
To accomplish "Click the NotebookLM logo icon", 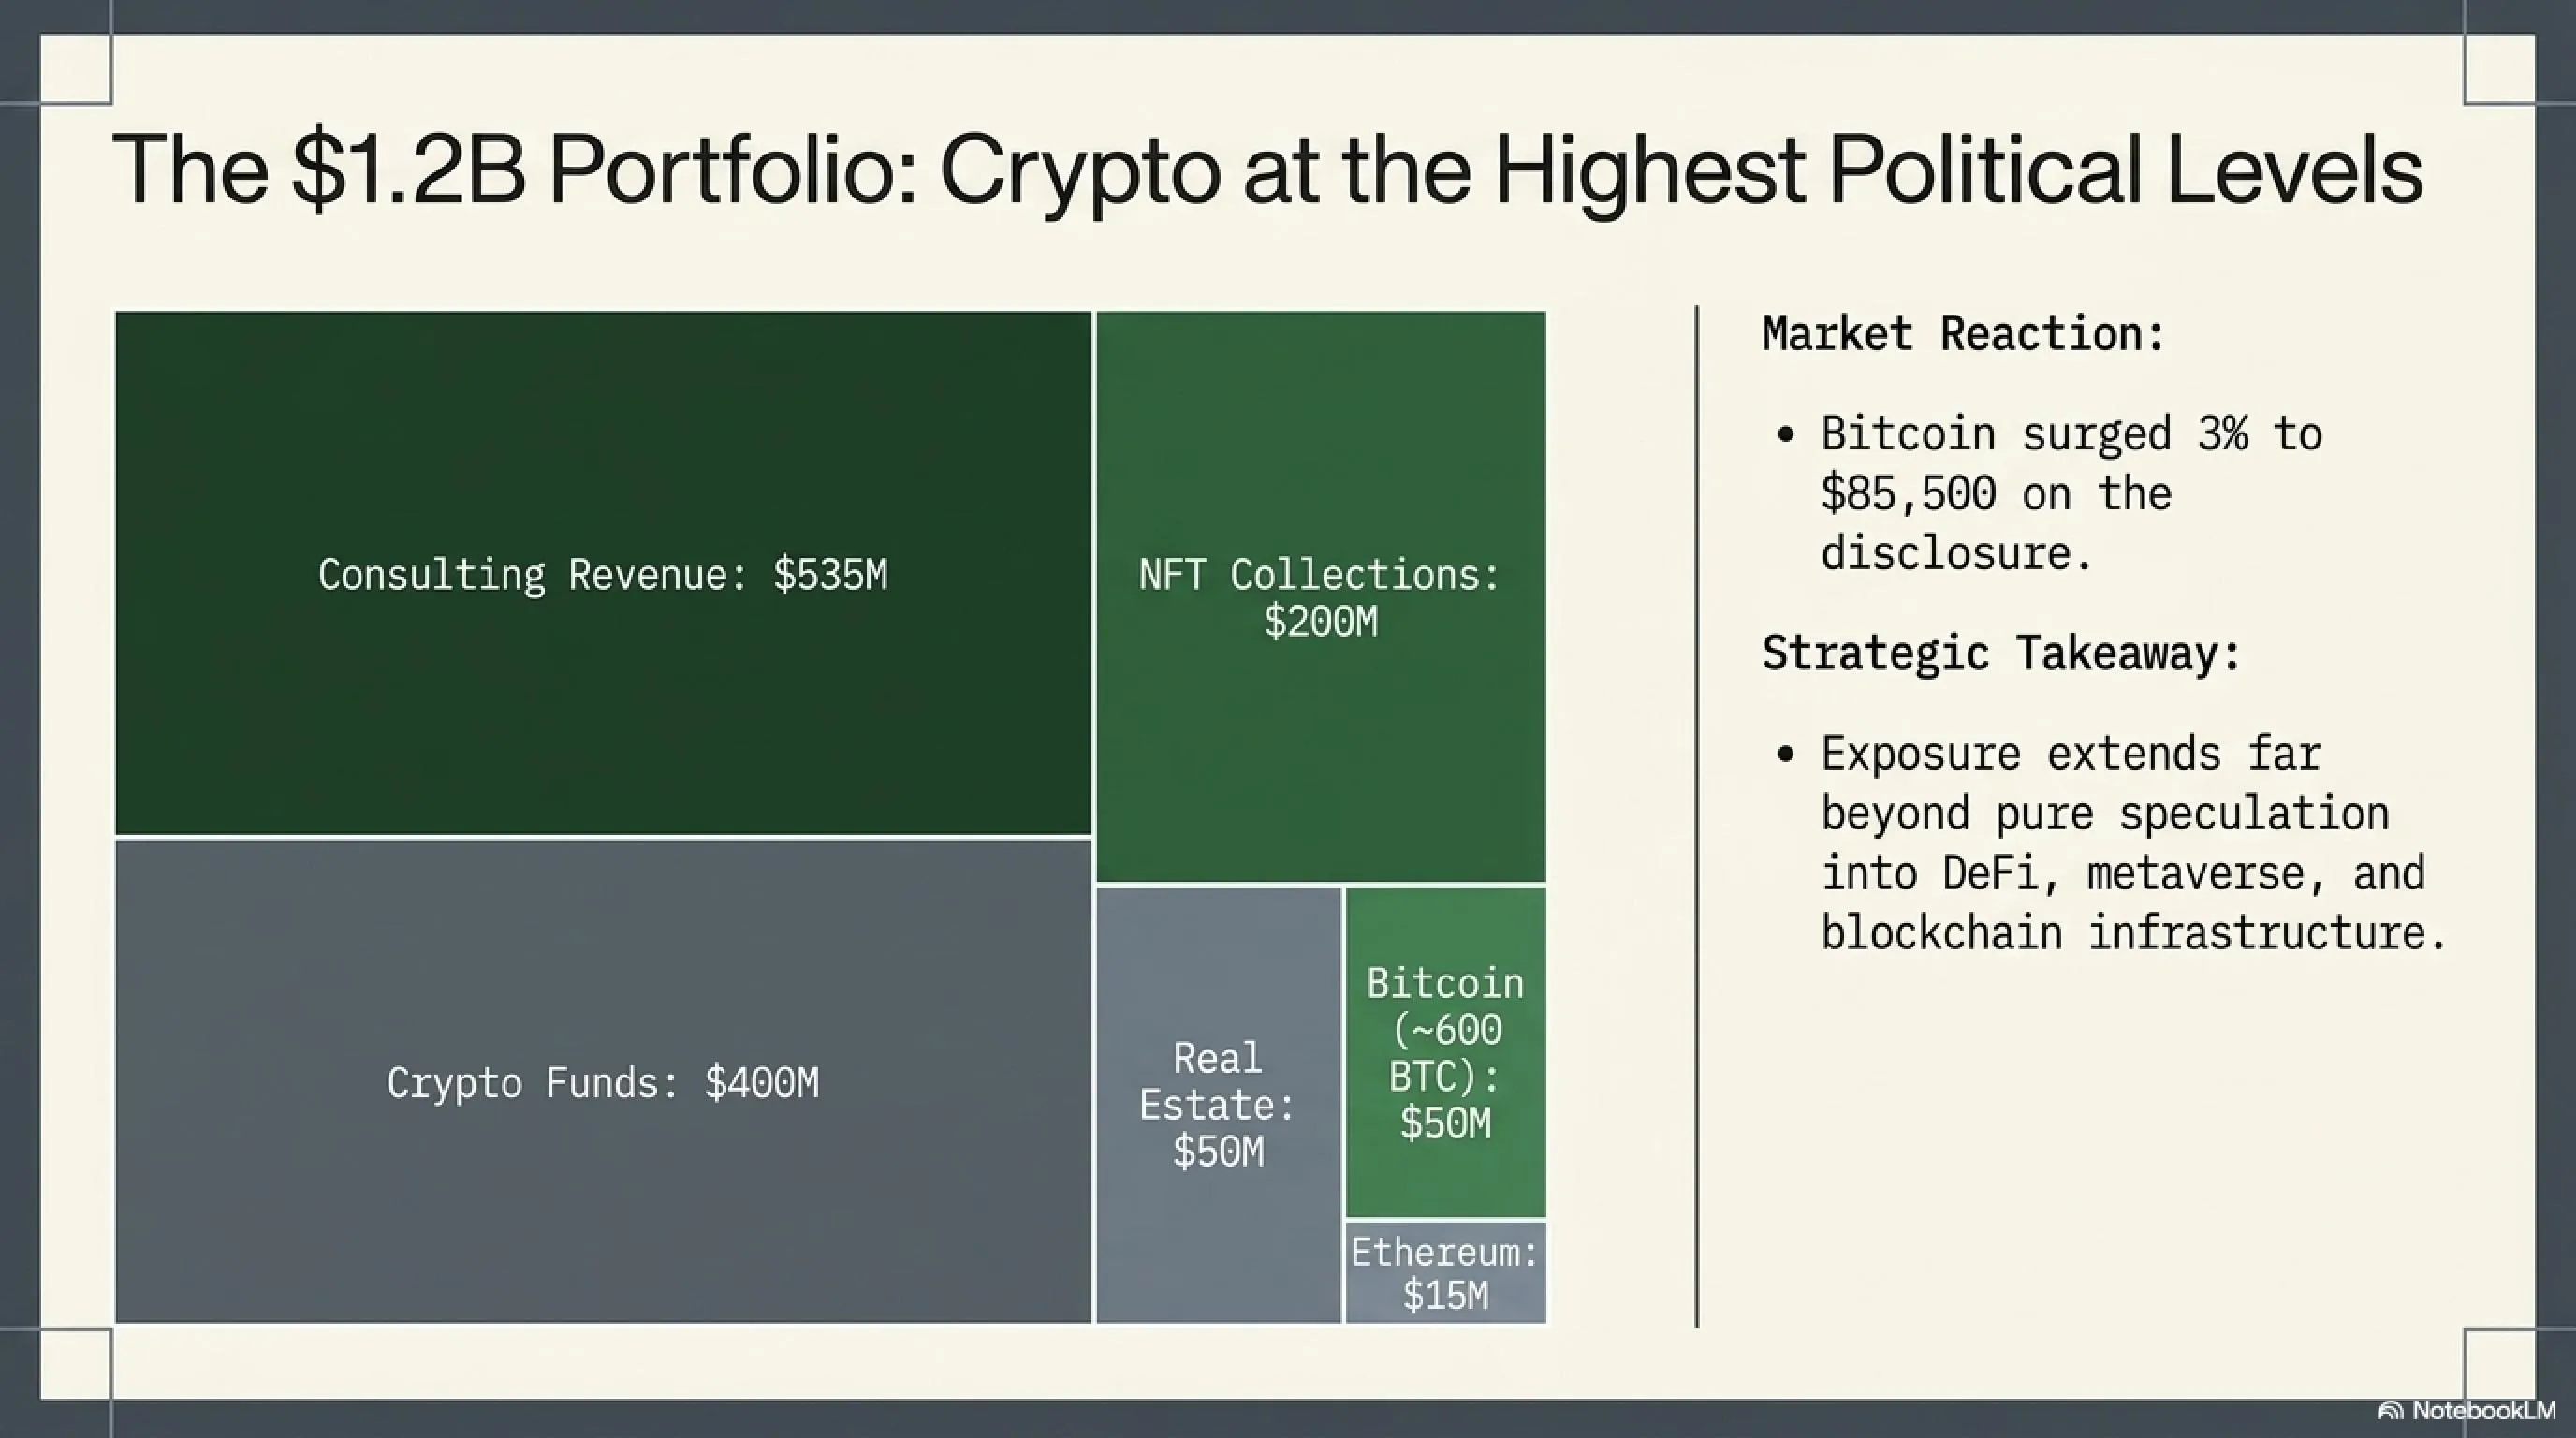I will [2390, 1411].
